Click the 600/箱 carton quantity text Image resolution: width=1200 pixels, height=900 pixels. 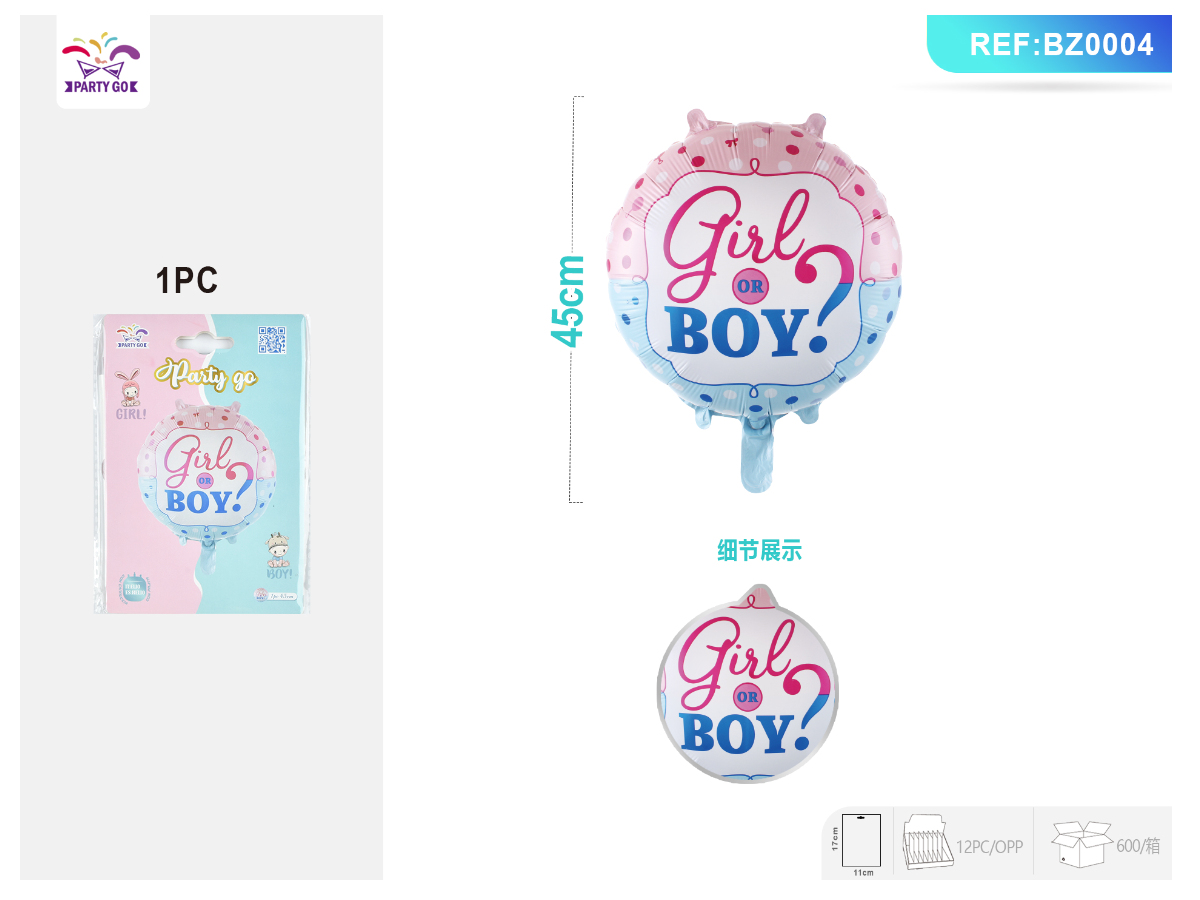pos(1138,846)
